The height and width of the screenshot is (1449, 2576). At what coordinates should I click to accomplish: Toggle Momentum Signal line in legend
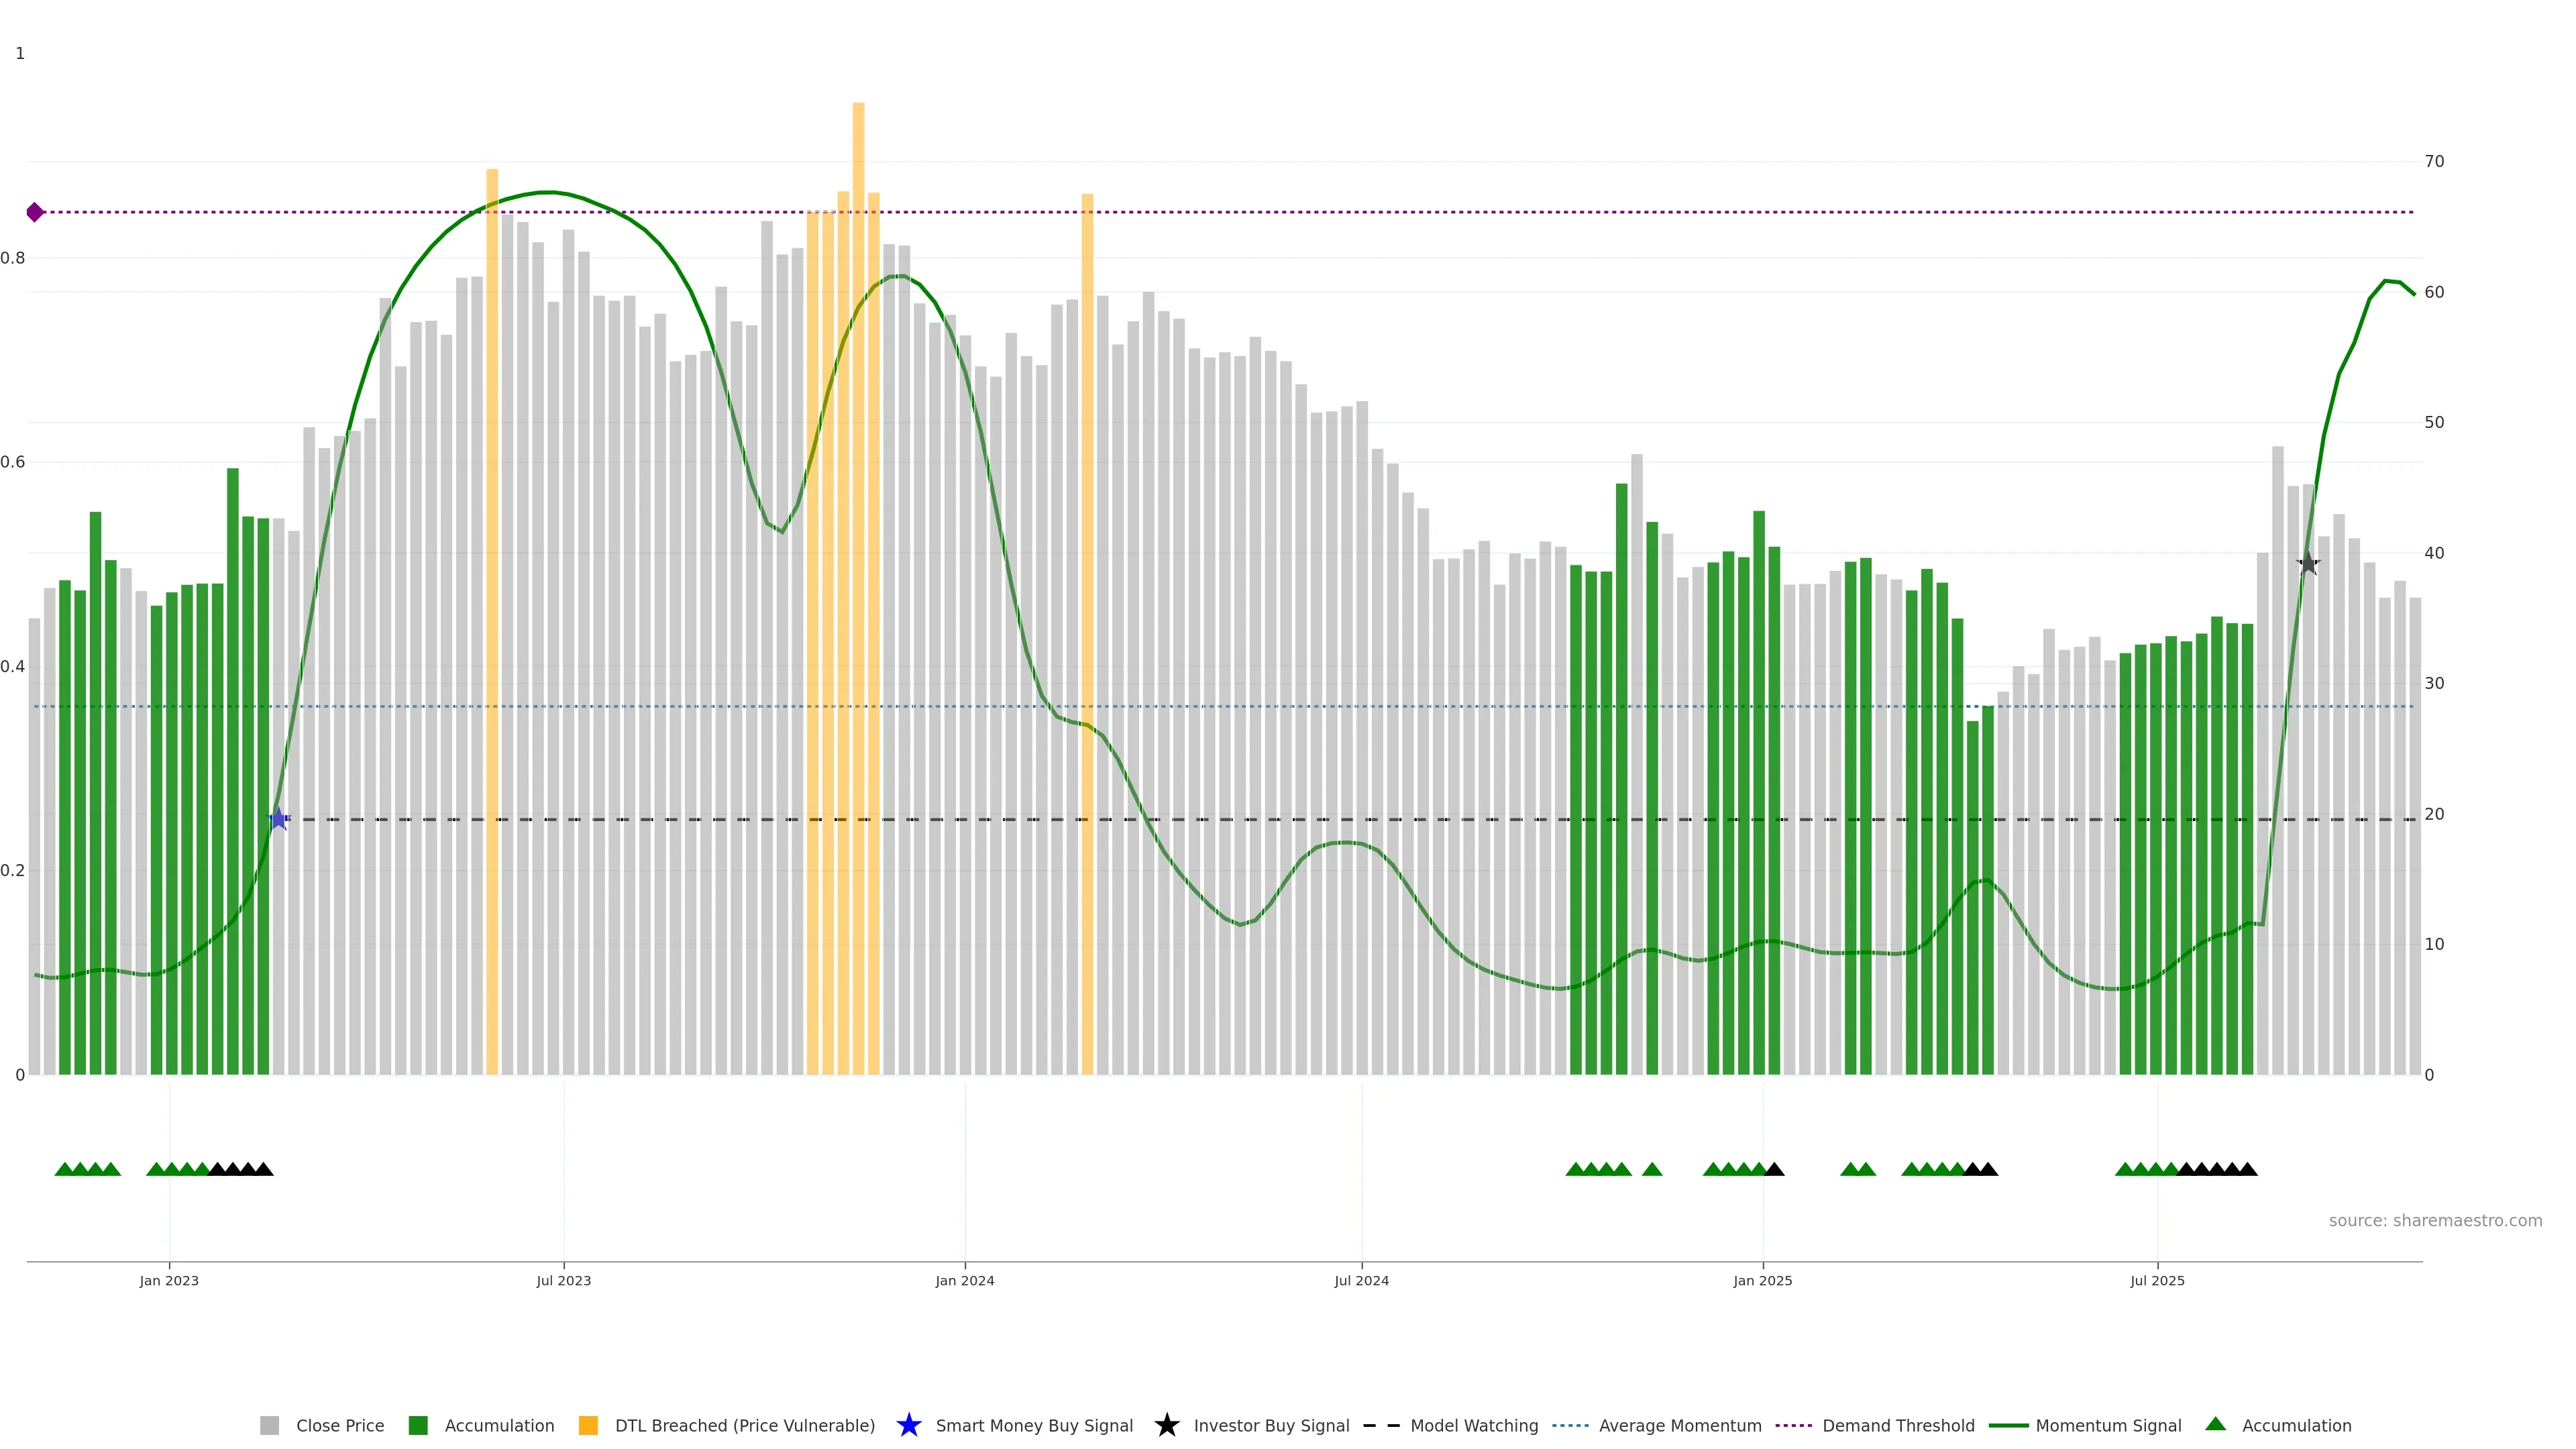[2108, 1426]
